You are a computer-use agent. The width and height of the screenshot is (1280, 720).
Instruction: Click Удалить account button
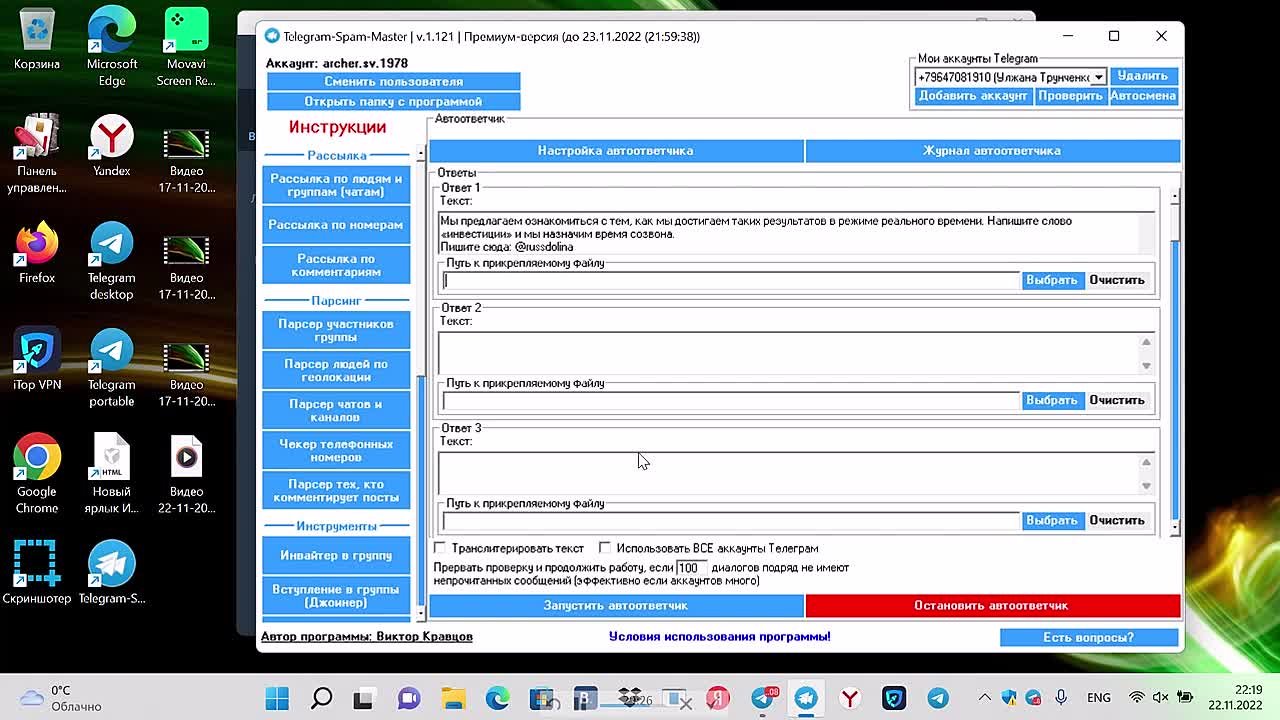(1142, 76)
